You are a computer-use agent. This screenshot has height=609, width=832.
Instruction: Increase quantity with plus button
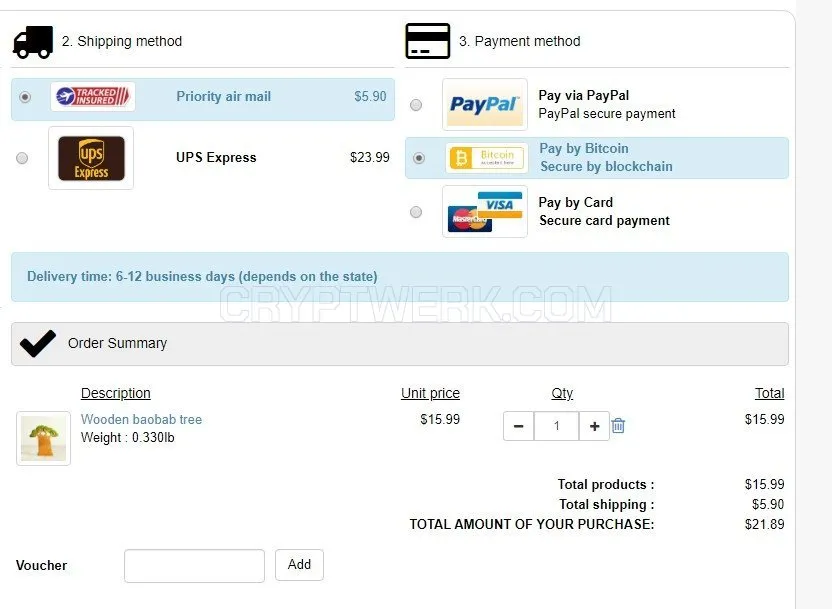pyautogui.click(x=594, y=426)
